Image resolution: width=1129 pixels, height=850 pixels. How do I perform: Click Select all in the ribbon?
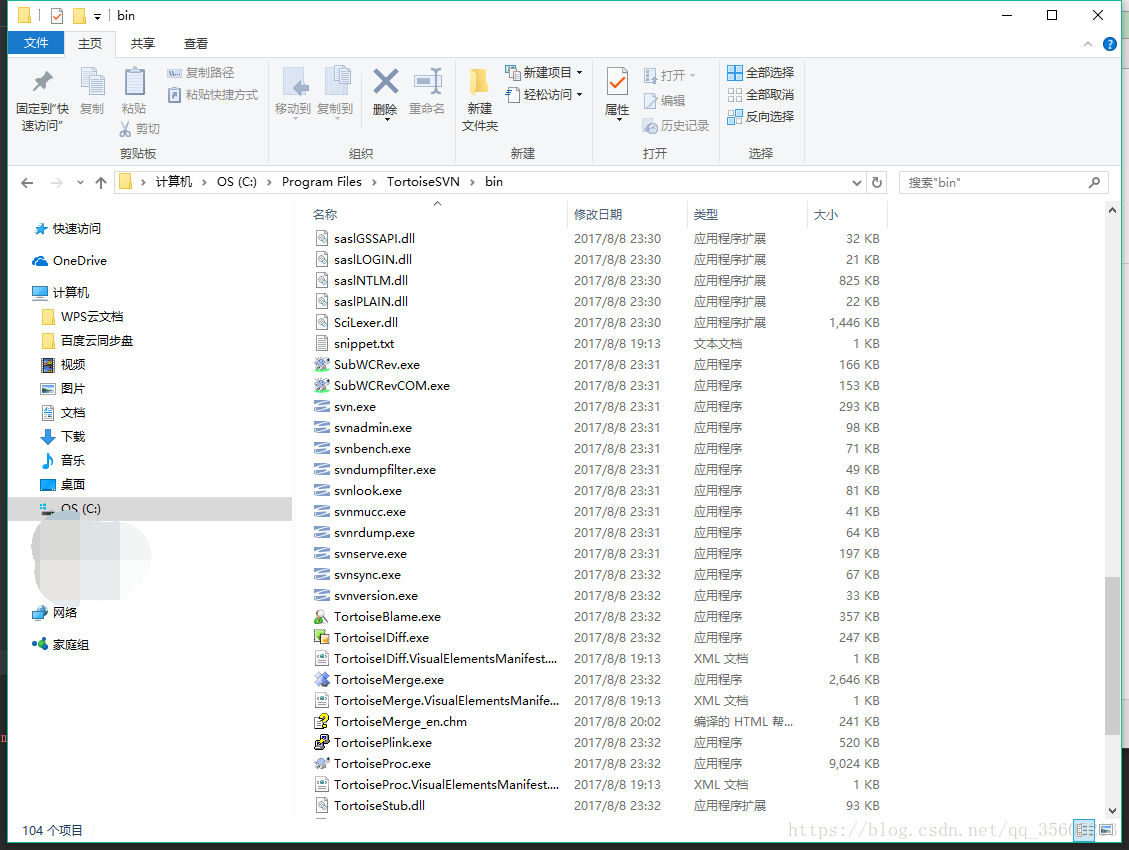click(x=760, y=73)
